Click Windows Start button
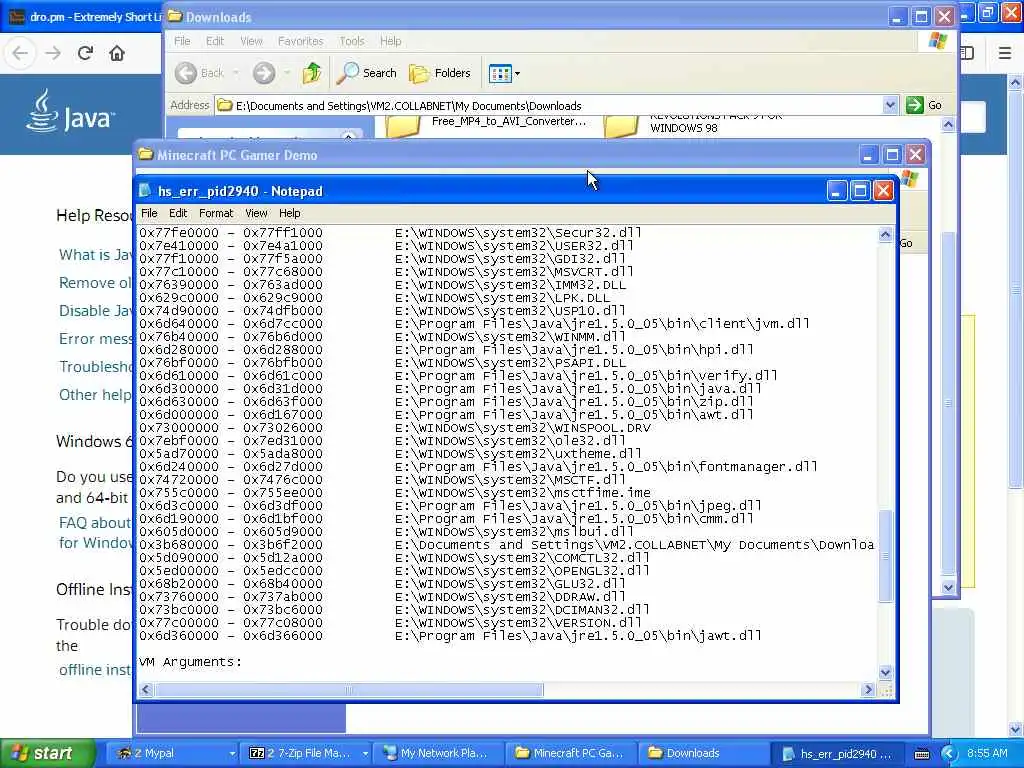This screenshot has height=768, width=1024. pos(47,753)
